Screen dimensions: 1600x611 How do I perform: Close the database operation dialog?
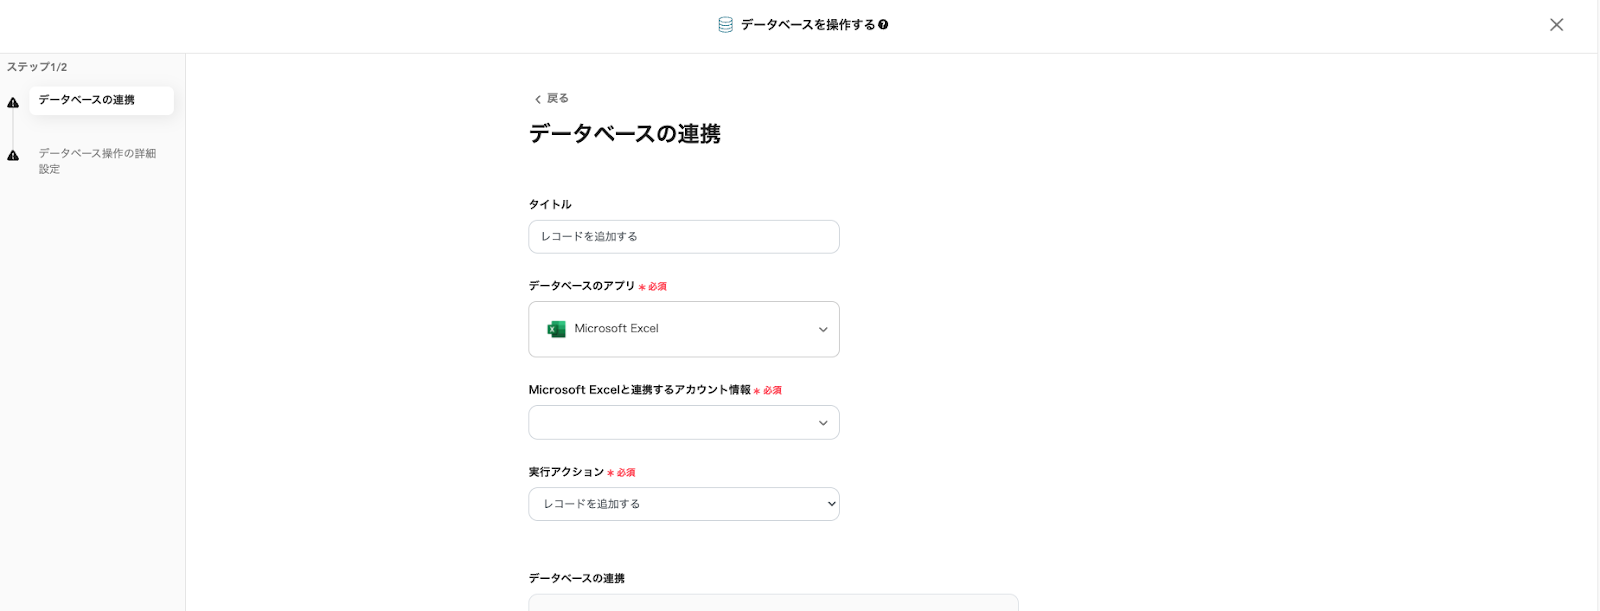[1556, 25]
